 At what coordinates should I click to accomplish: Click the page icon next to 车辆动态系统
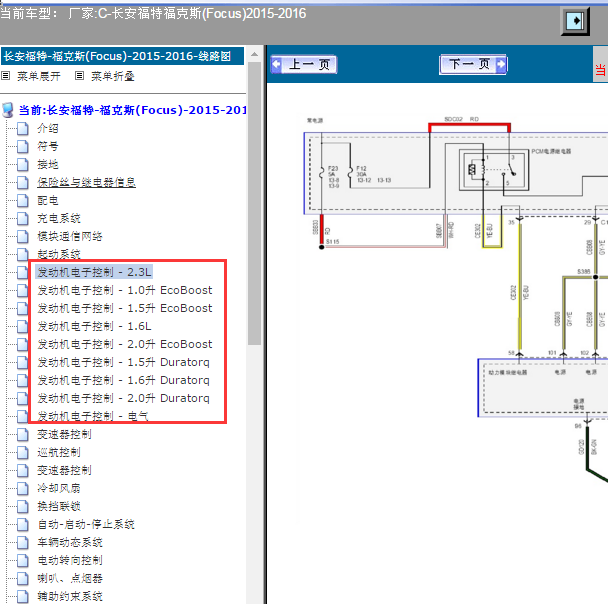(x=23, y=542)
